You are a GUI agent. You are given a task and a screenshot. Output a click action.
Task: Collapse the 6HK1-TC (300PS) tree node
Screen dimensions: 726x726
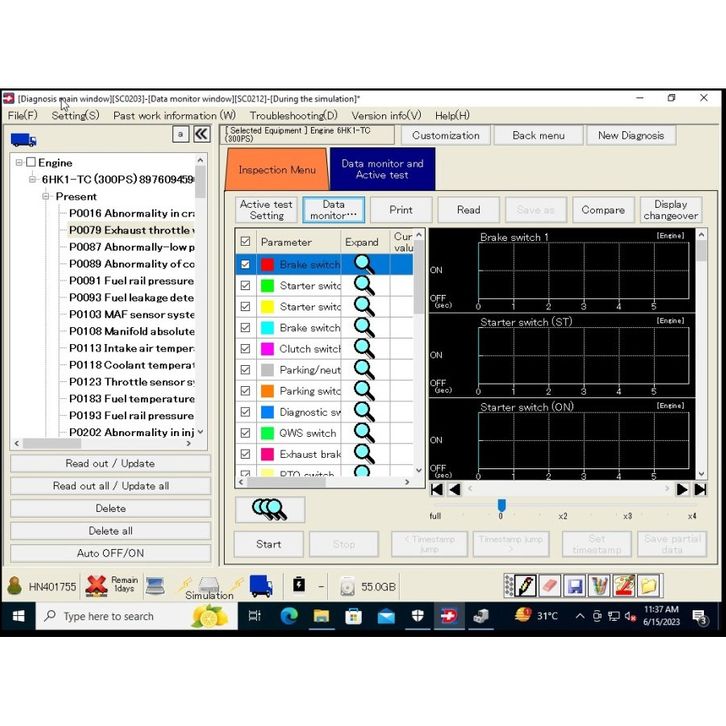click(32, 179)
